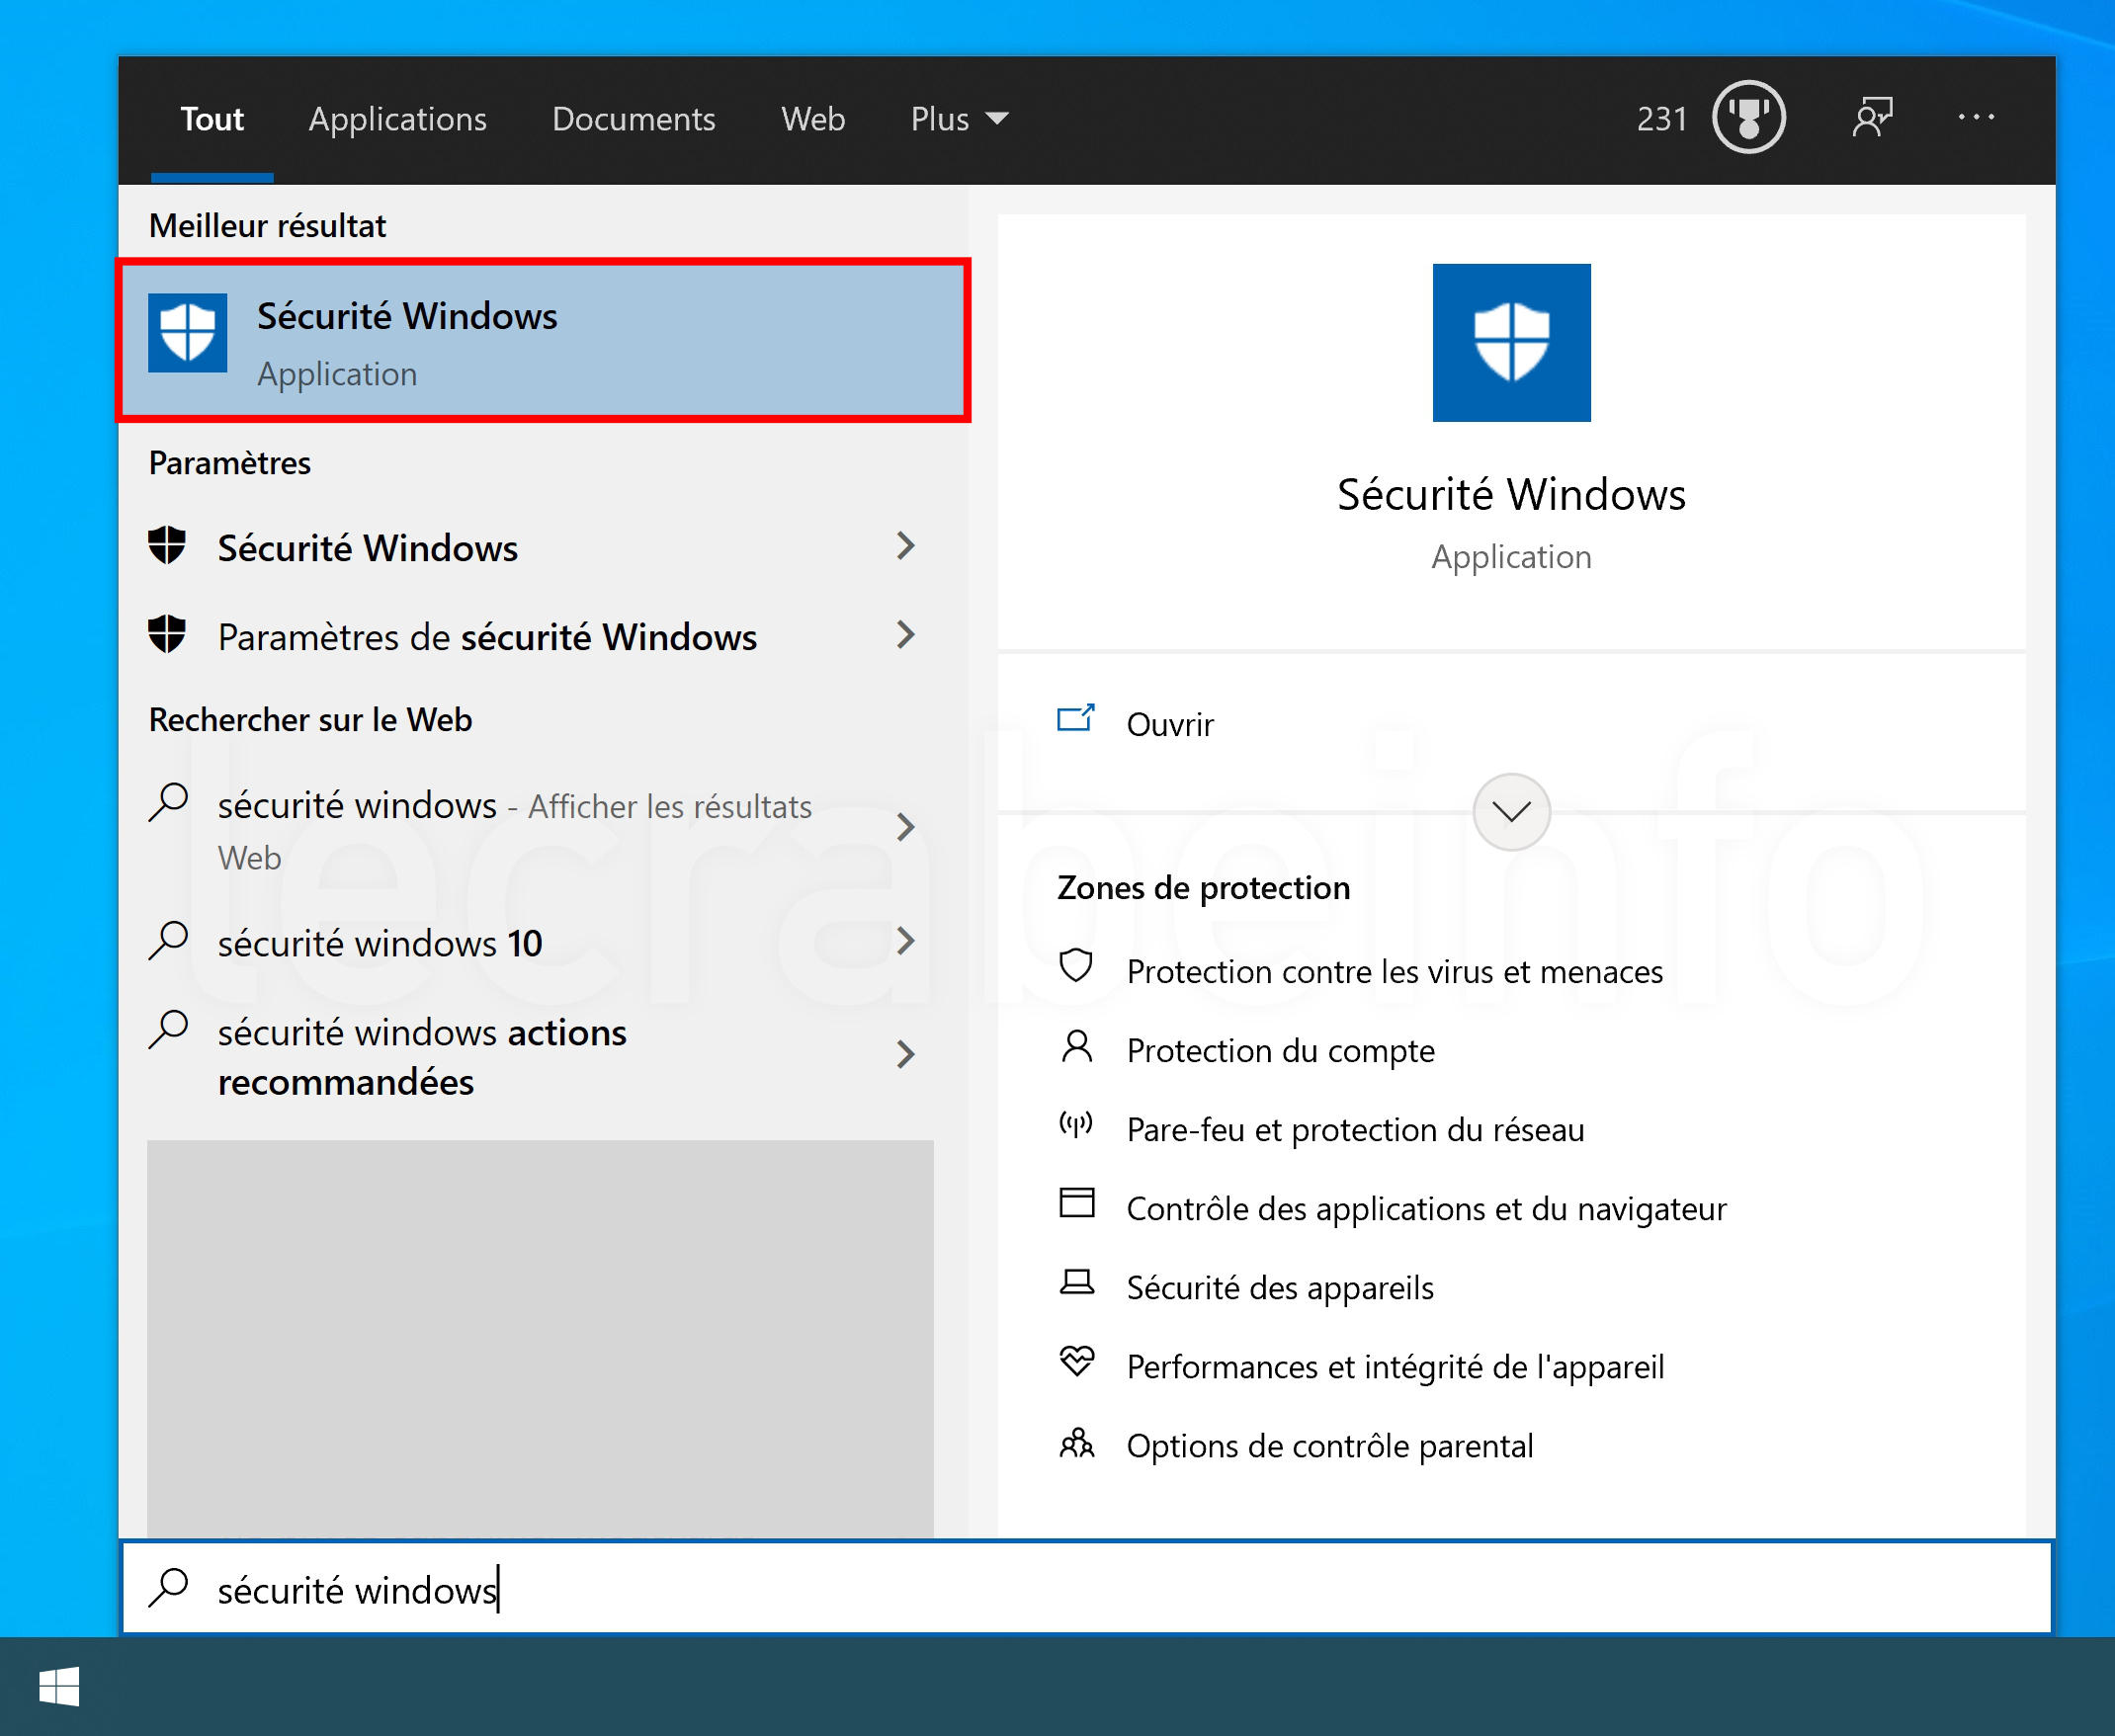Open Options de contrôle parental
Screen dimensions: 2115x1736
coord(1329,1446)
